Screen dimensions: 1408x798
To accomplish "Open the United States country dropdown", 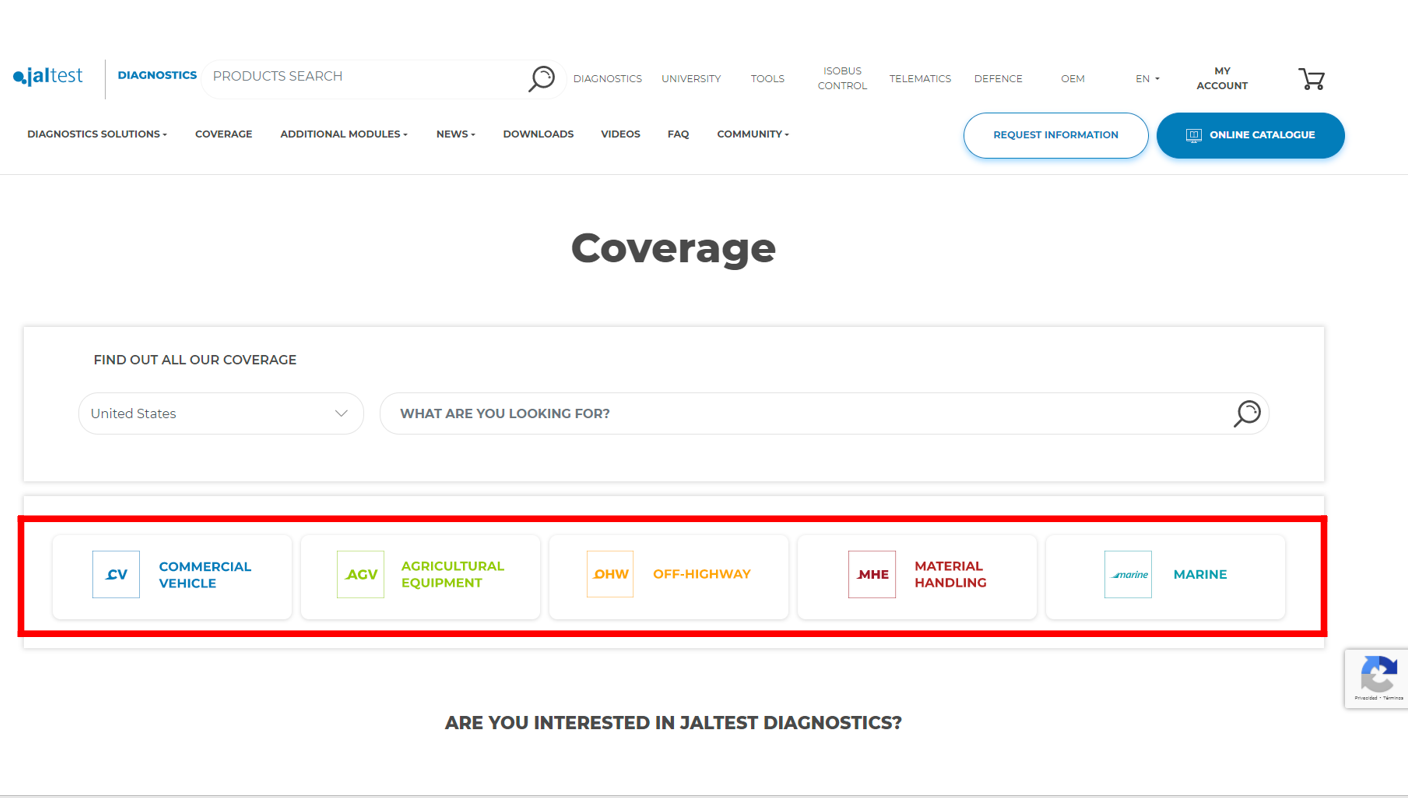I will click(221, 413).
